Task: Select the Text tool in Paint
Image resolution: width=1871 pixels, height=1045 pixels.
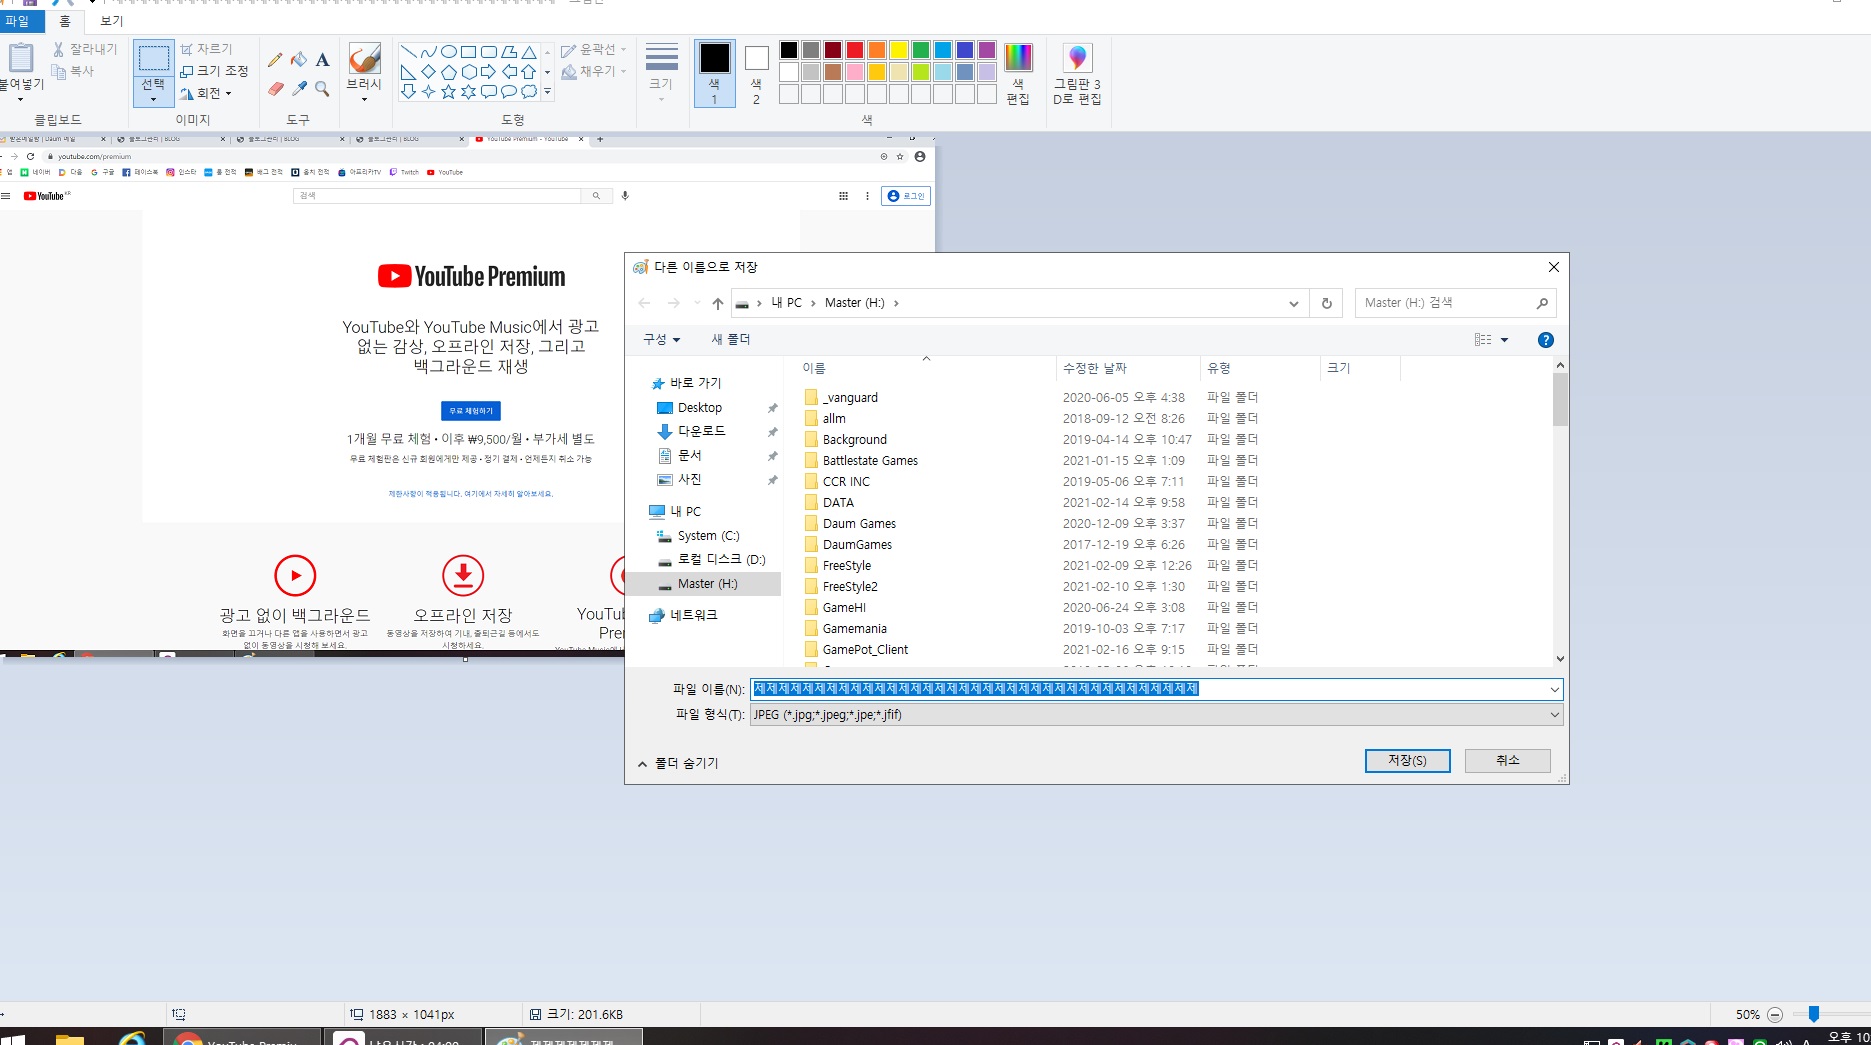Action: point(322,60)
